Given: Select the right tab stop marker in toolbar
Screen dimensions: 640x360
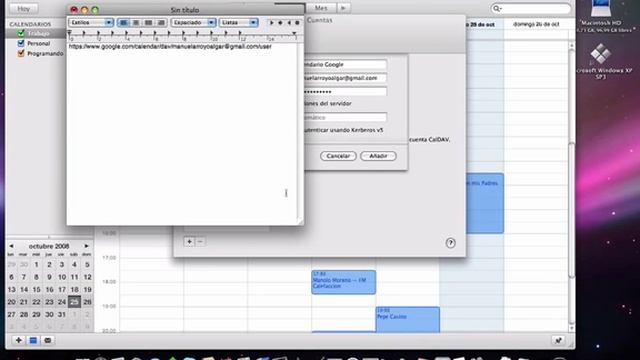Looking at the screenshot, I should point(289,23).
